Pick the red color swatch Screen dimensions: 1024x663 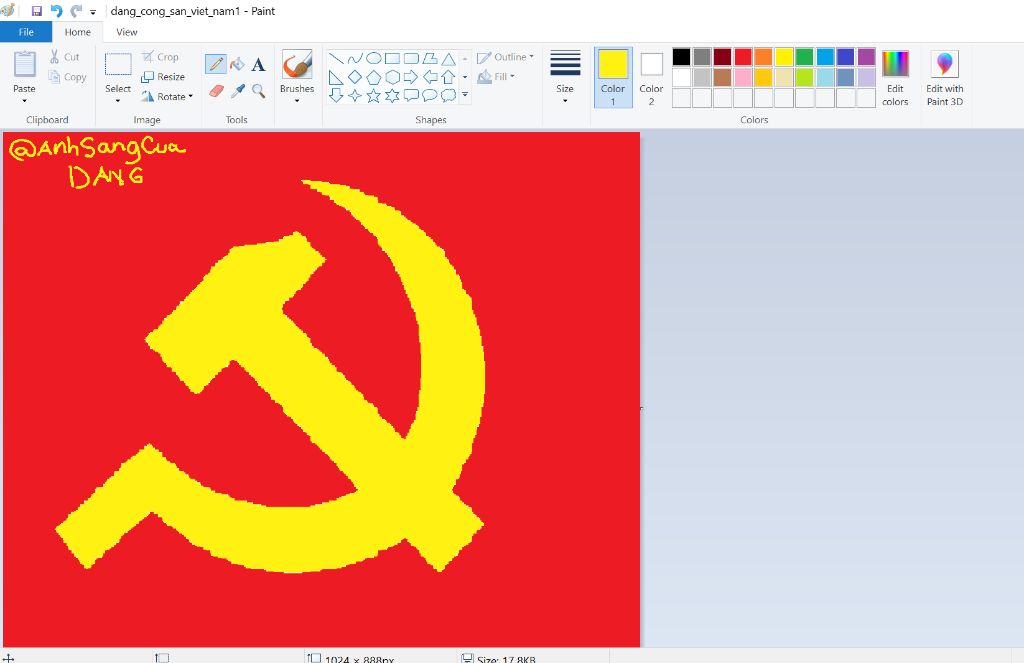pos(743,57)
